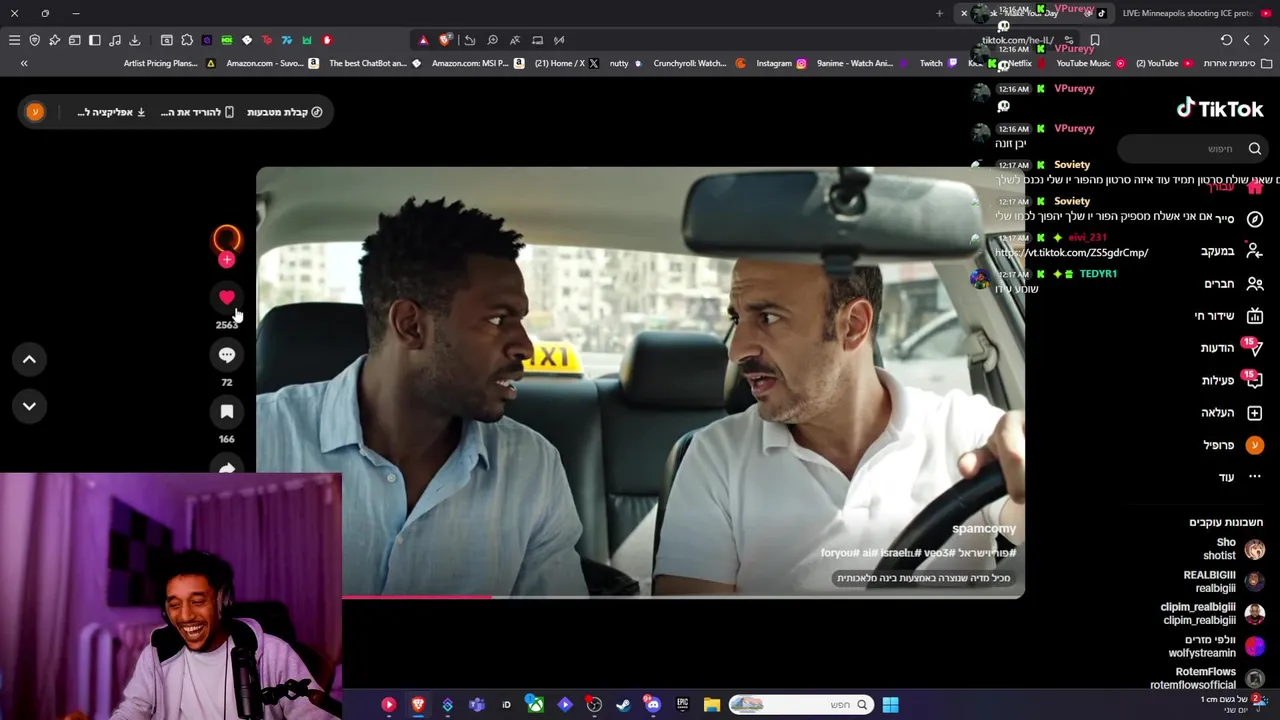The width and height of the screenshot is (1280, 720).
Task: Open the Activity icon with the 15 badge
Action: pyautogui.click(x=1255, y=380)
